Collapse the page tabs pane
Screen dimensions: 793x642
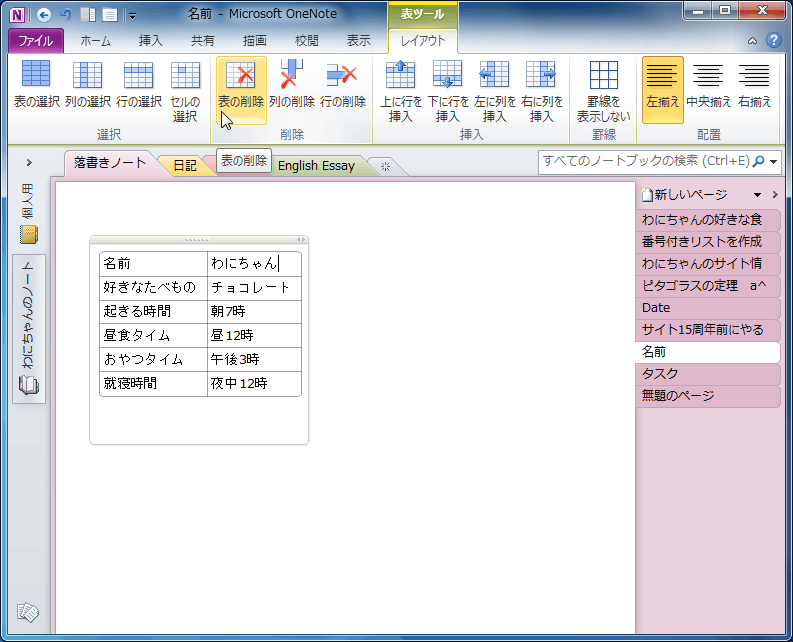[775, 195]
